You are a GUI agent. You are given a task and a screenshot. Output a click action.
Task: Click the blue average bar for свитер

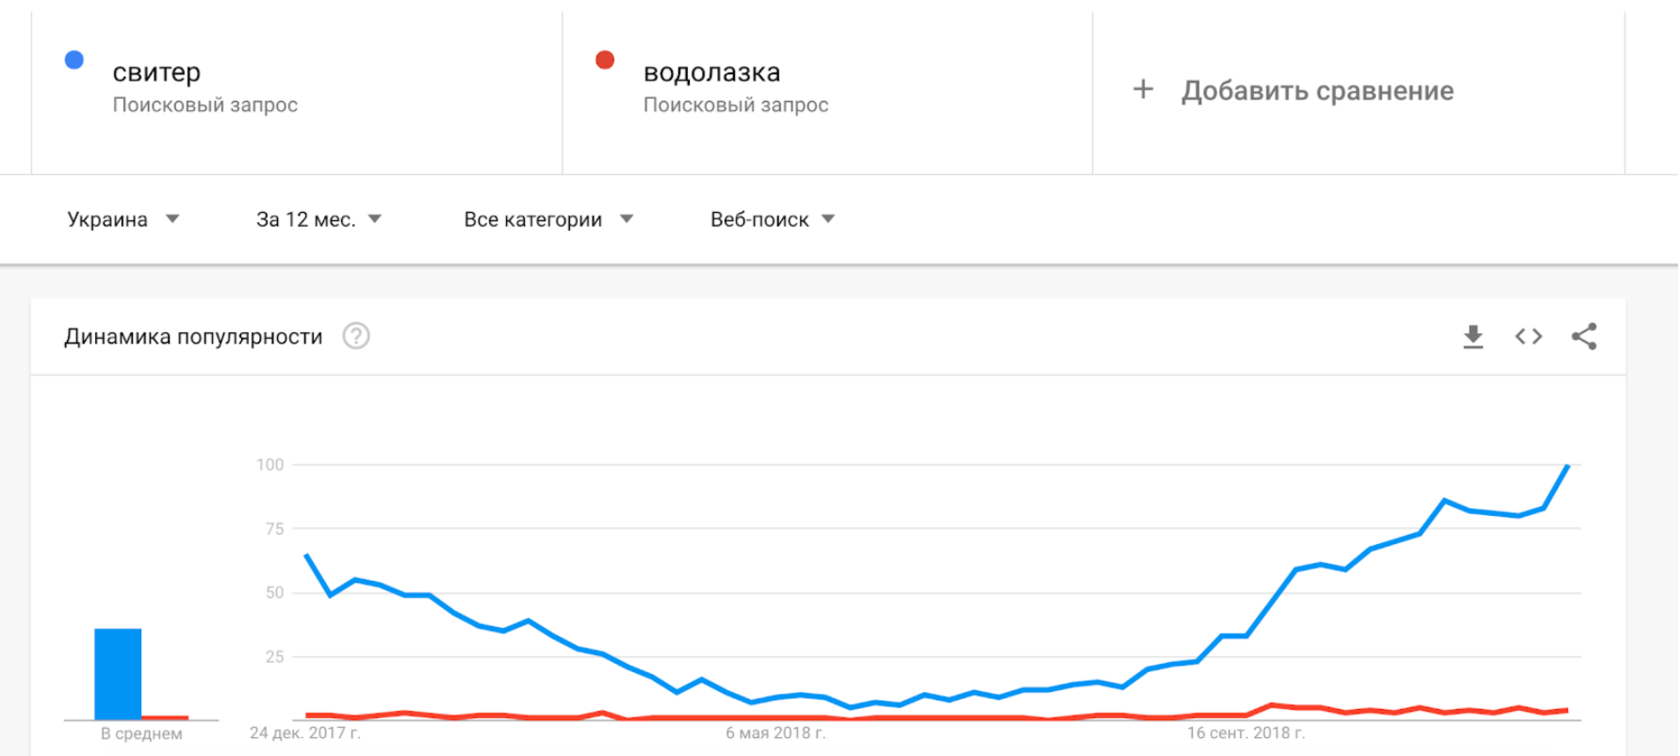tap(118, 673)
